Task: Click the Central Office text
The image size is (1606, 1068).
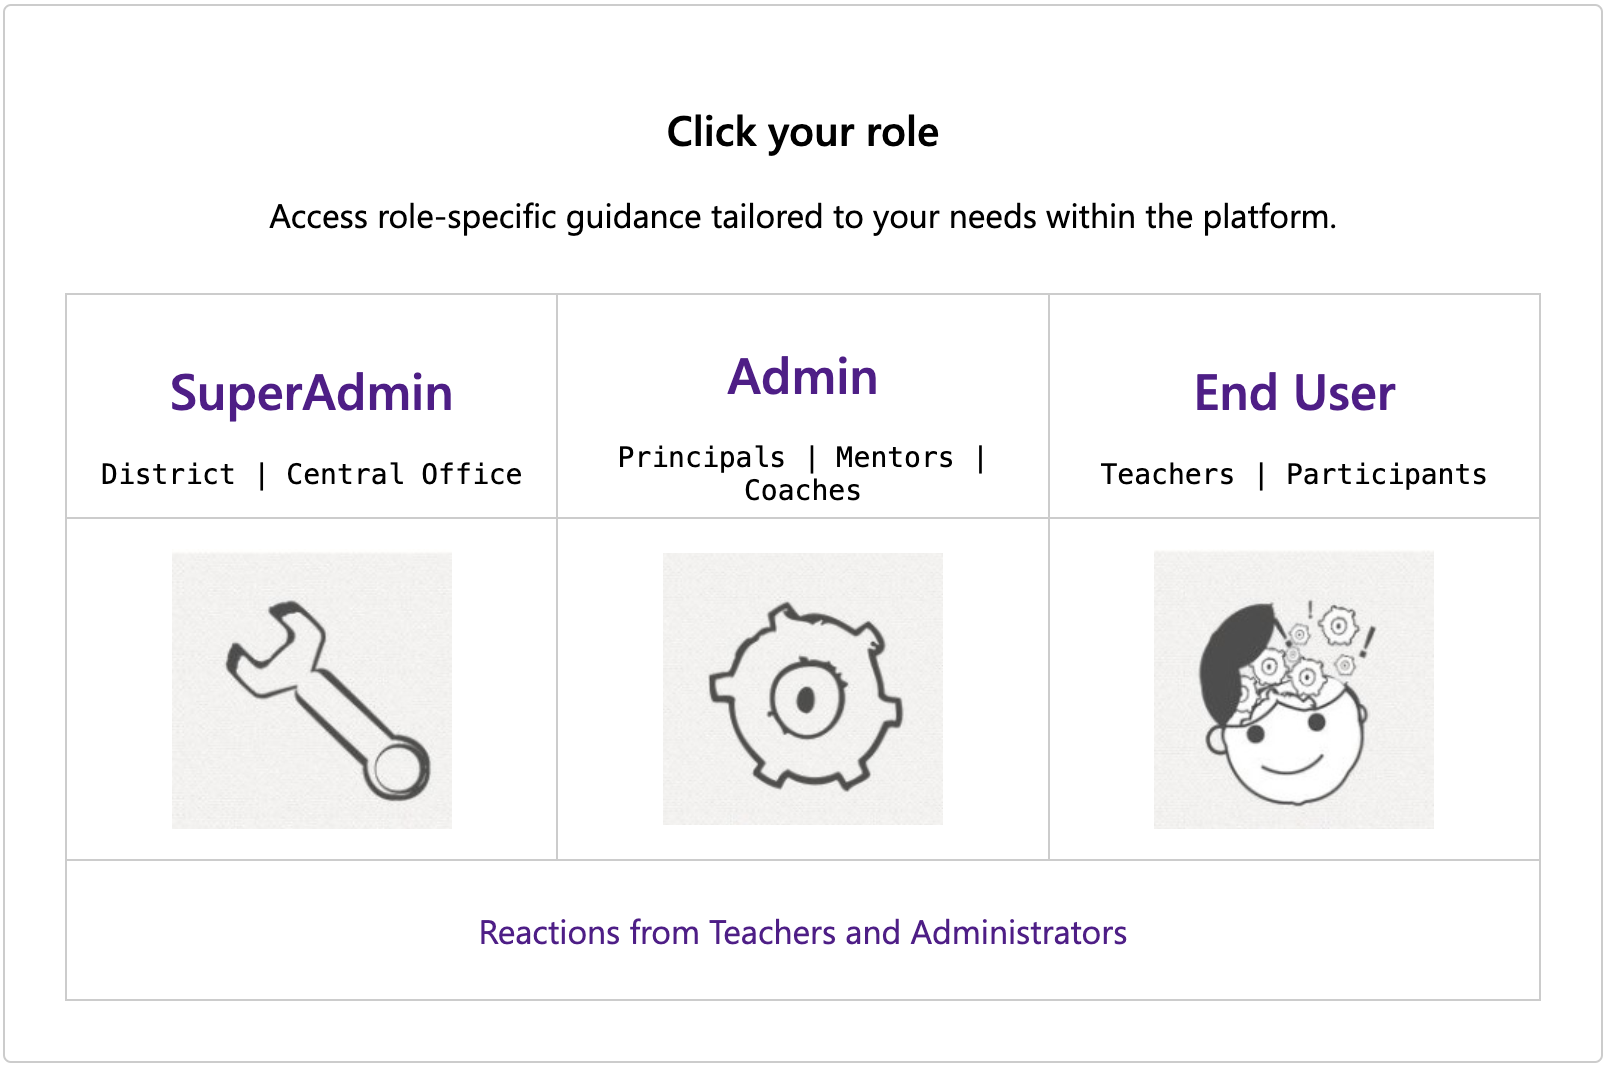Action: click(404, 474)
